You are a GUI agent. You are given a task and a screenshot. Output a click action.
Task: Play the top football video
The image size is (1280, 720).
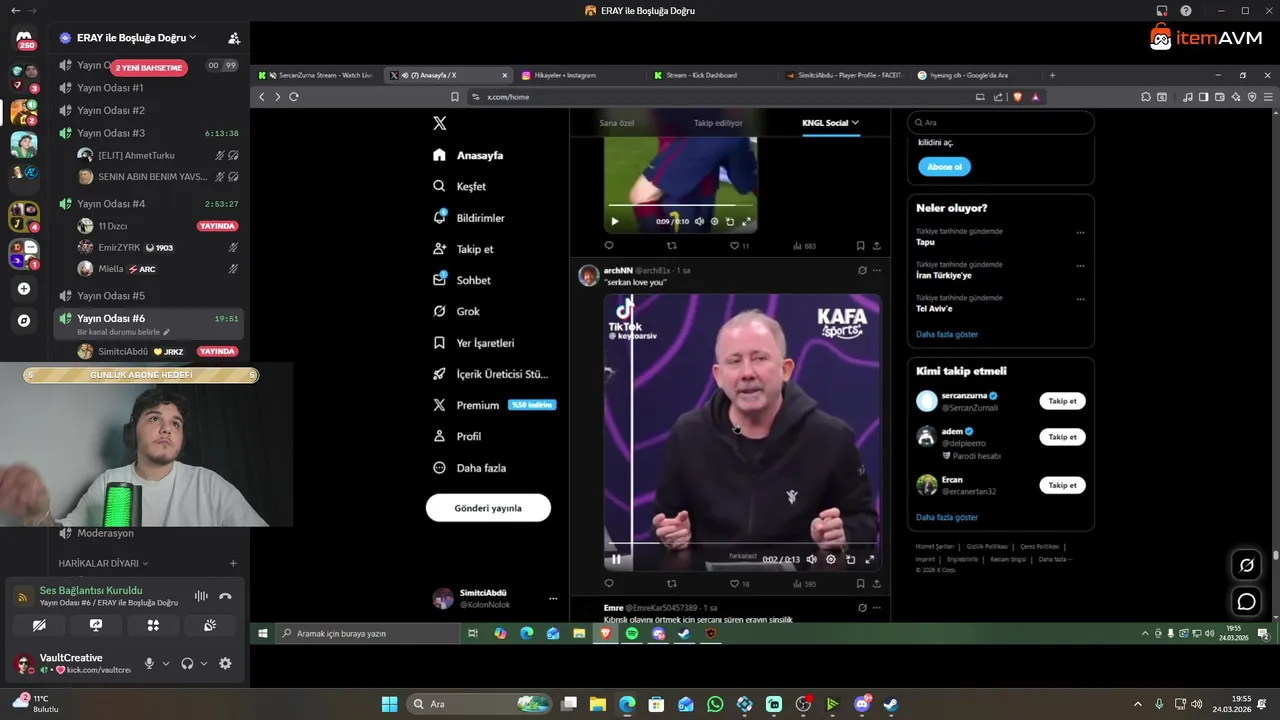(614, 222)
